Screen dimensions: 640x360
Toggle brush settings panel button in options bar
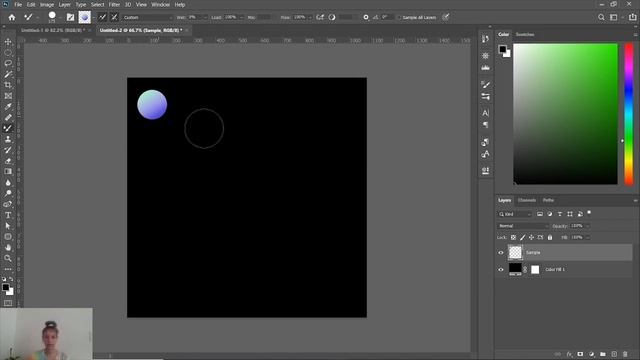tap(71, 17)
